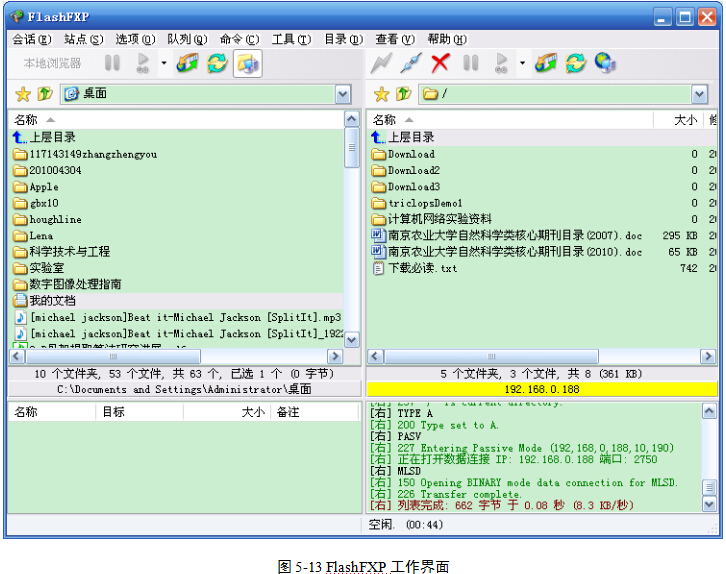Toggle the local browser switch icon
This screenshot has height=574, width=726.
coord(248,63)
